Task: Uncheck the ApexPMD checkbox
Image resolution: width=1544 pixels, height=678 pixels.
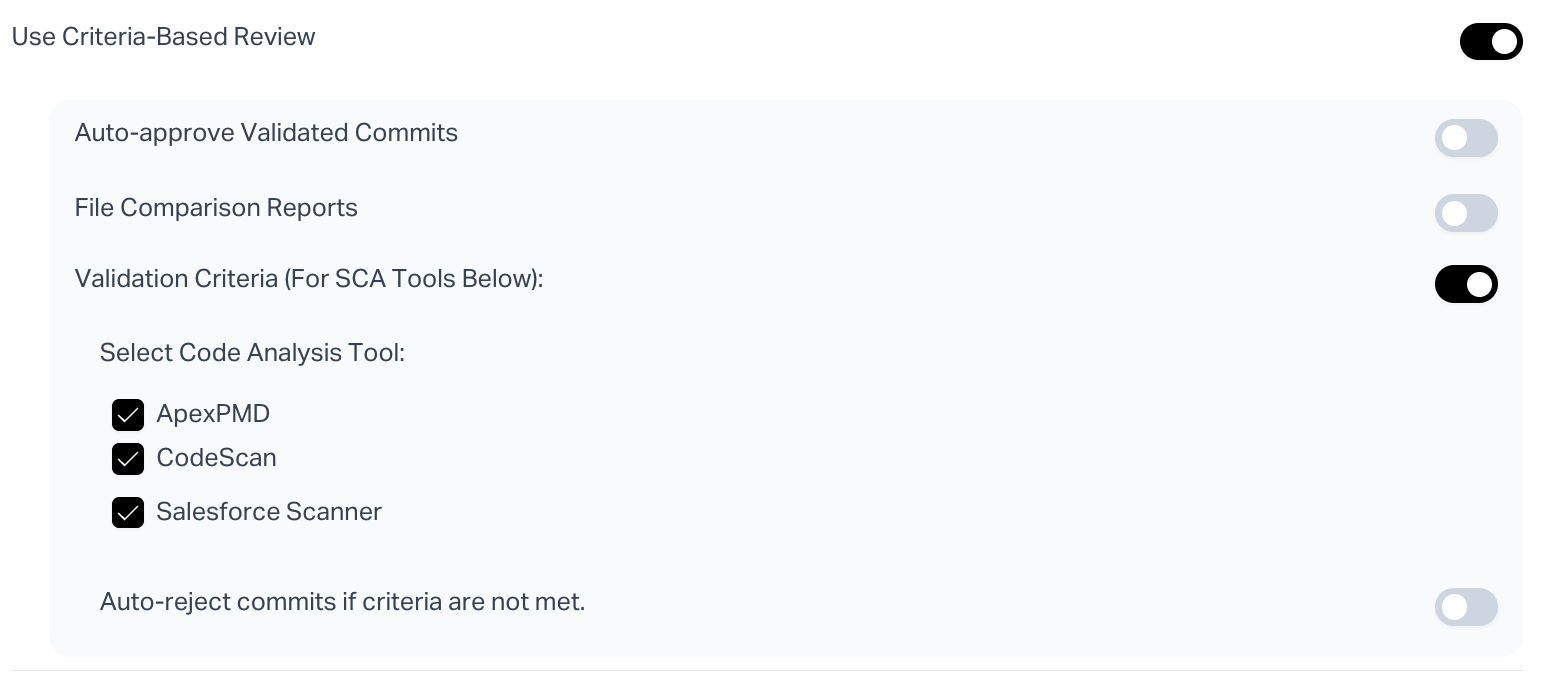Action: pos(128,415)
